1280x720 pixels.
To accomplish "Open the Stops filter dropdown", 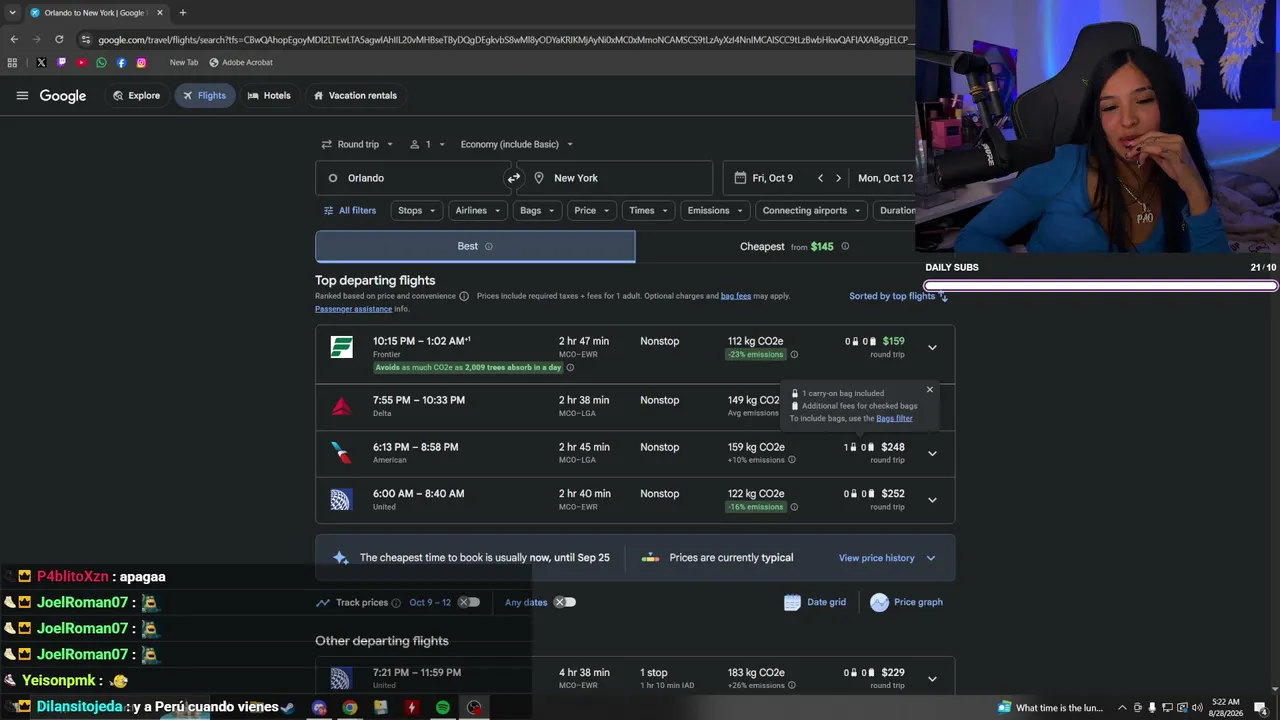I will (x=417, y=211).
